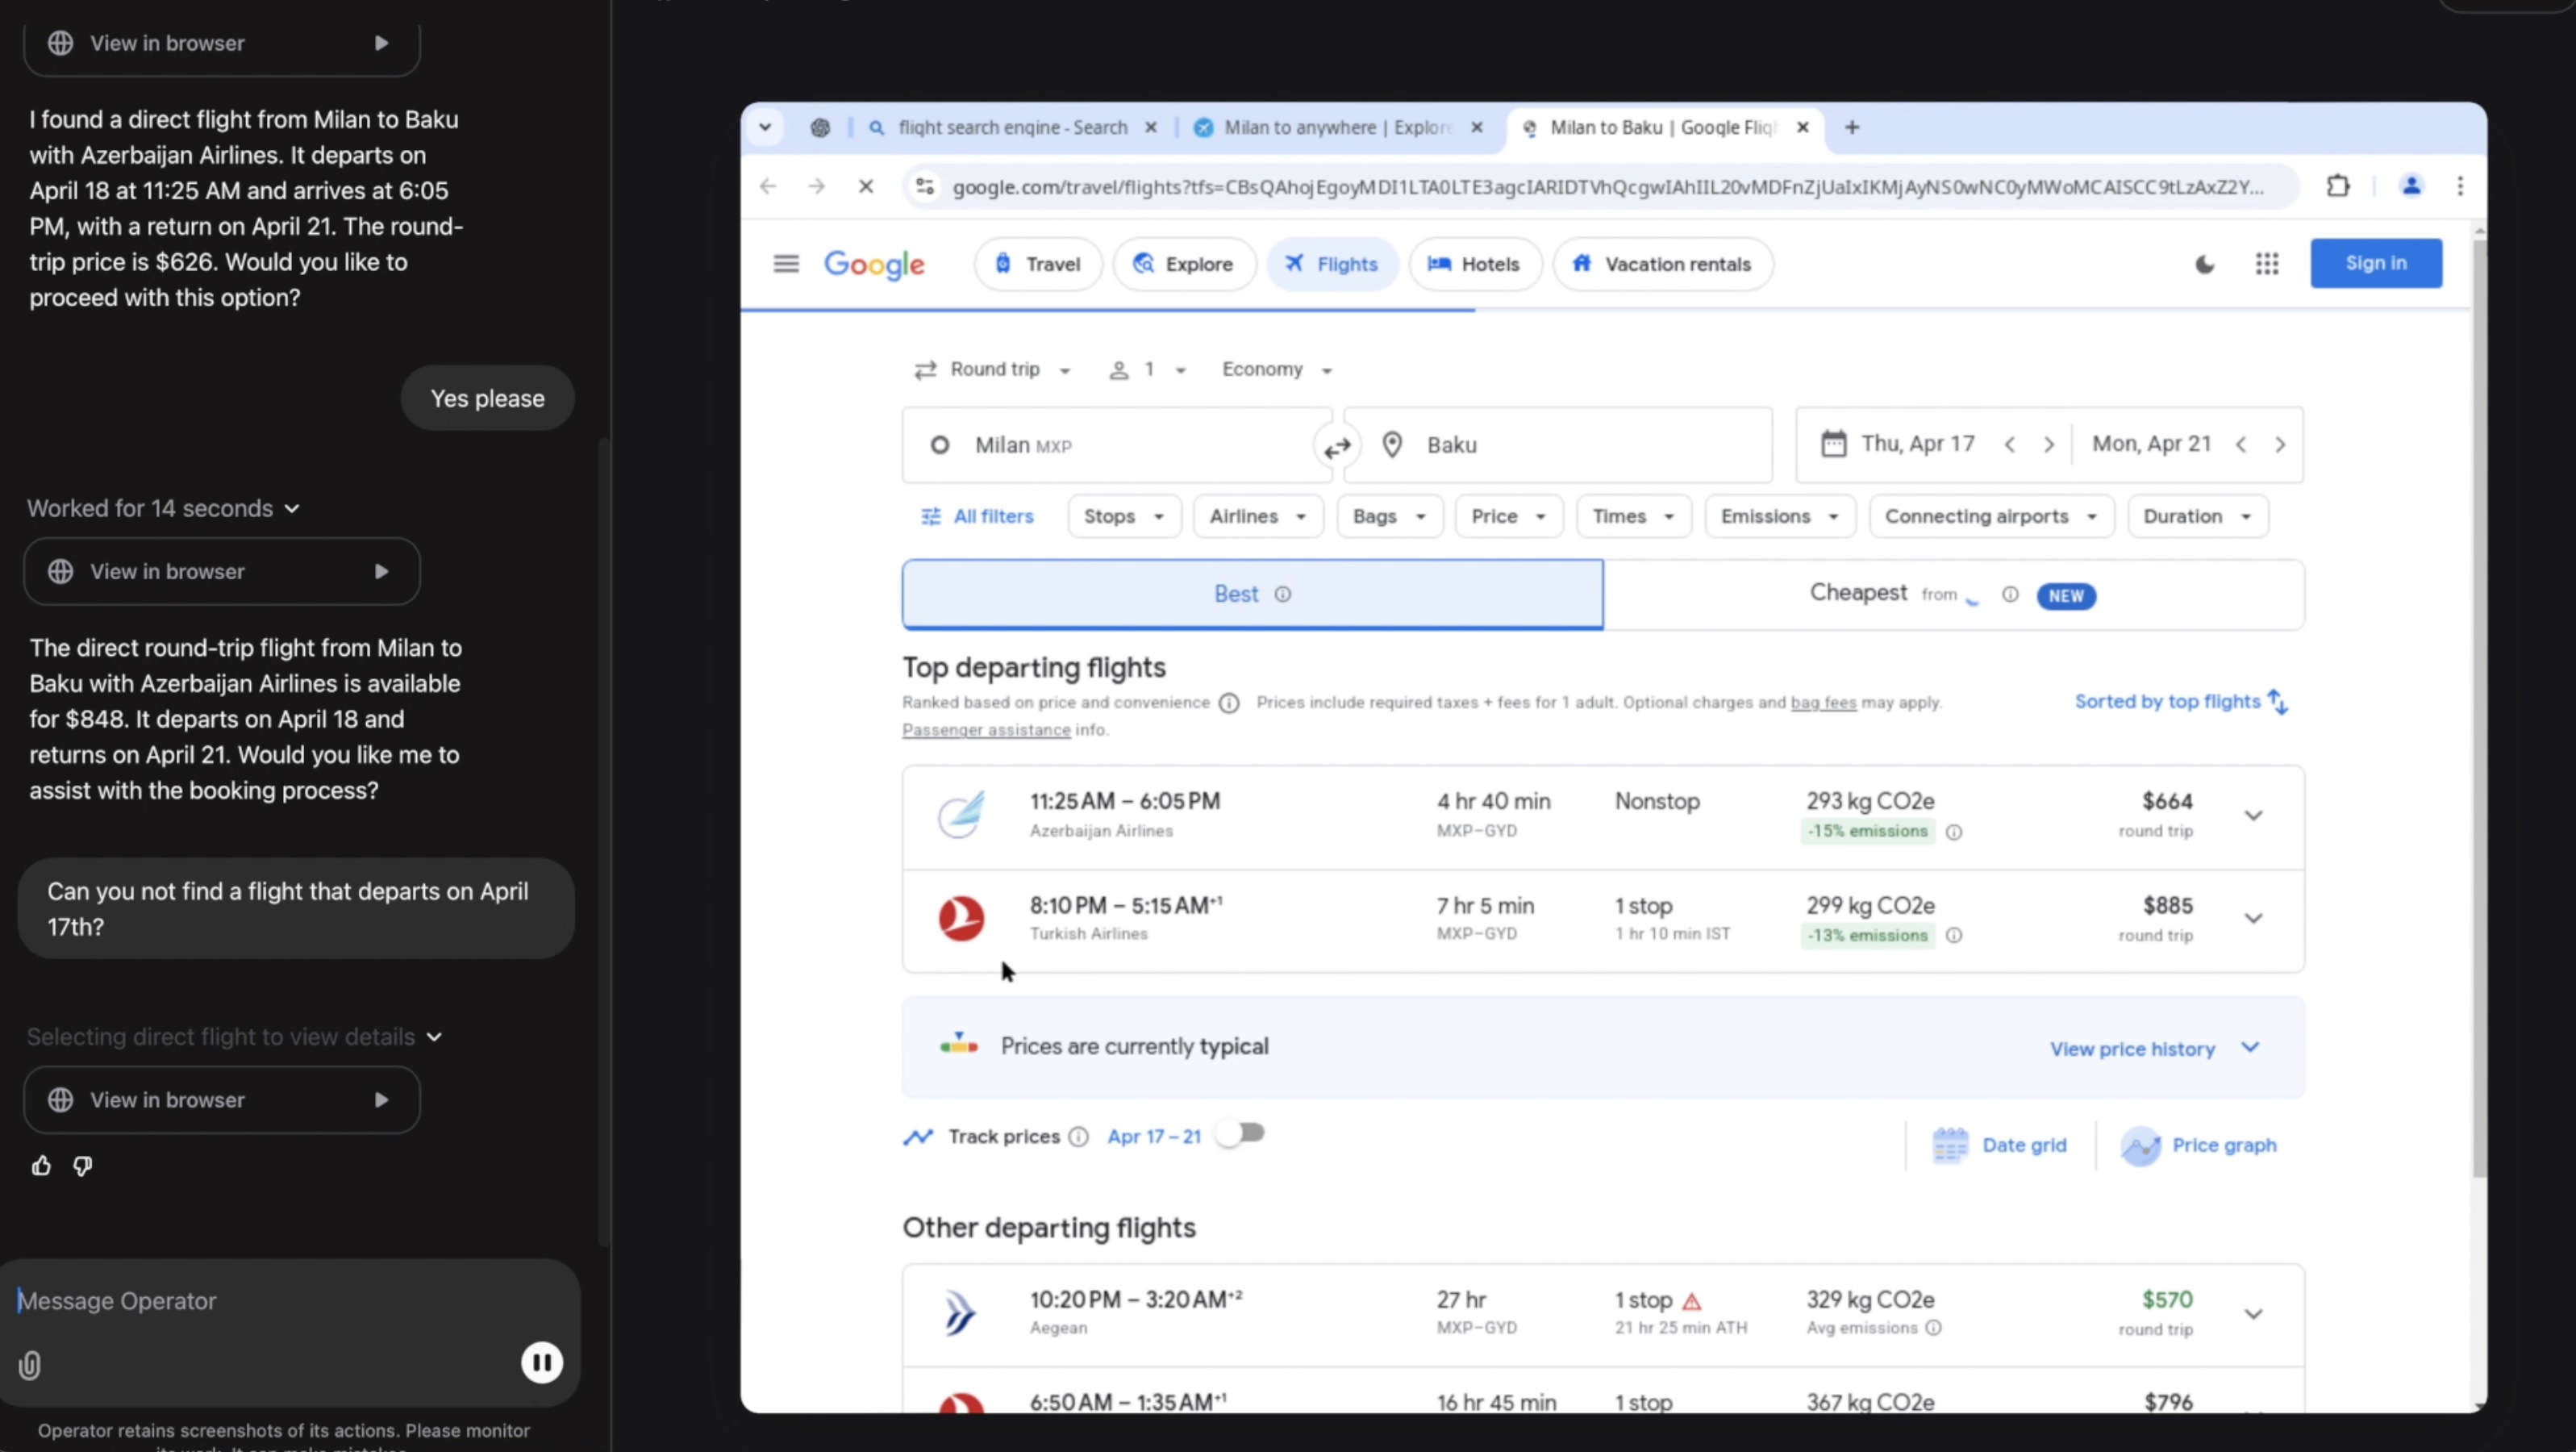Image resolution: width=2576 pixels, height=1452 pixels.
Task: Open the Travel navigation chip
Action: tap(1037, 264)
